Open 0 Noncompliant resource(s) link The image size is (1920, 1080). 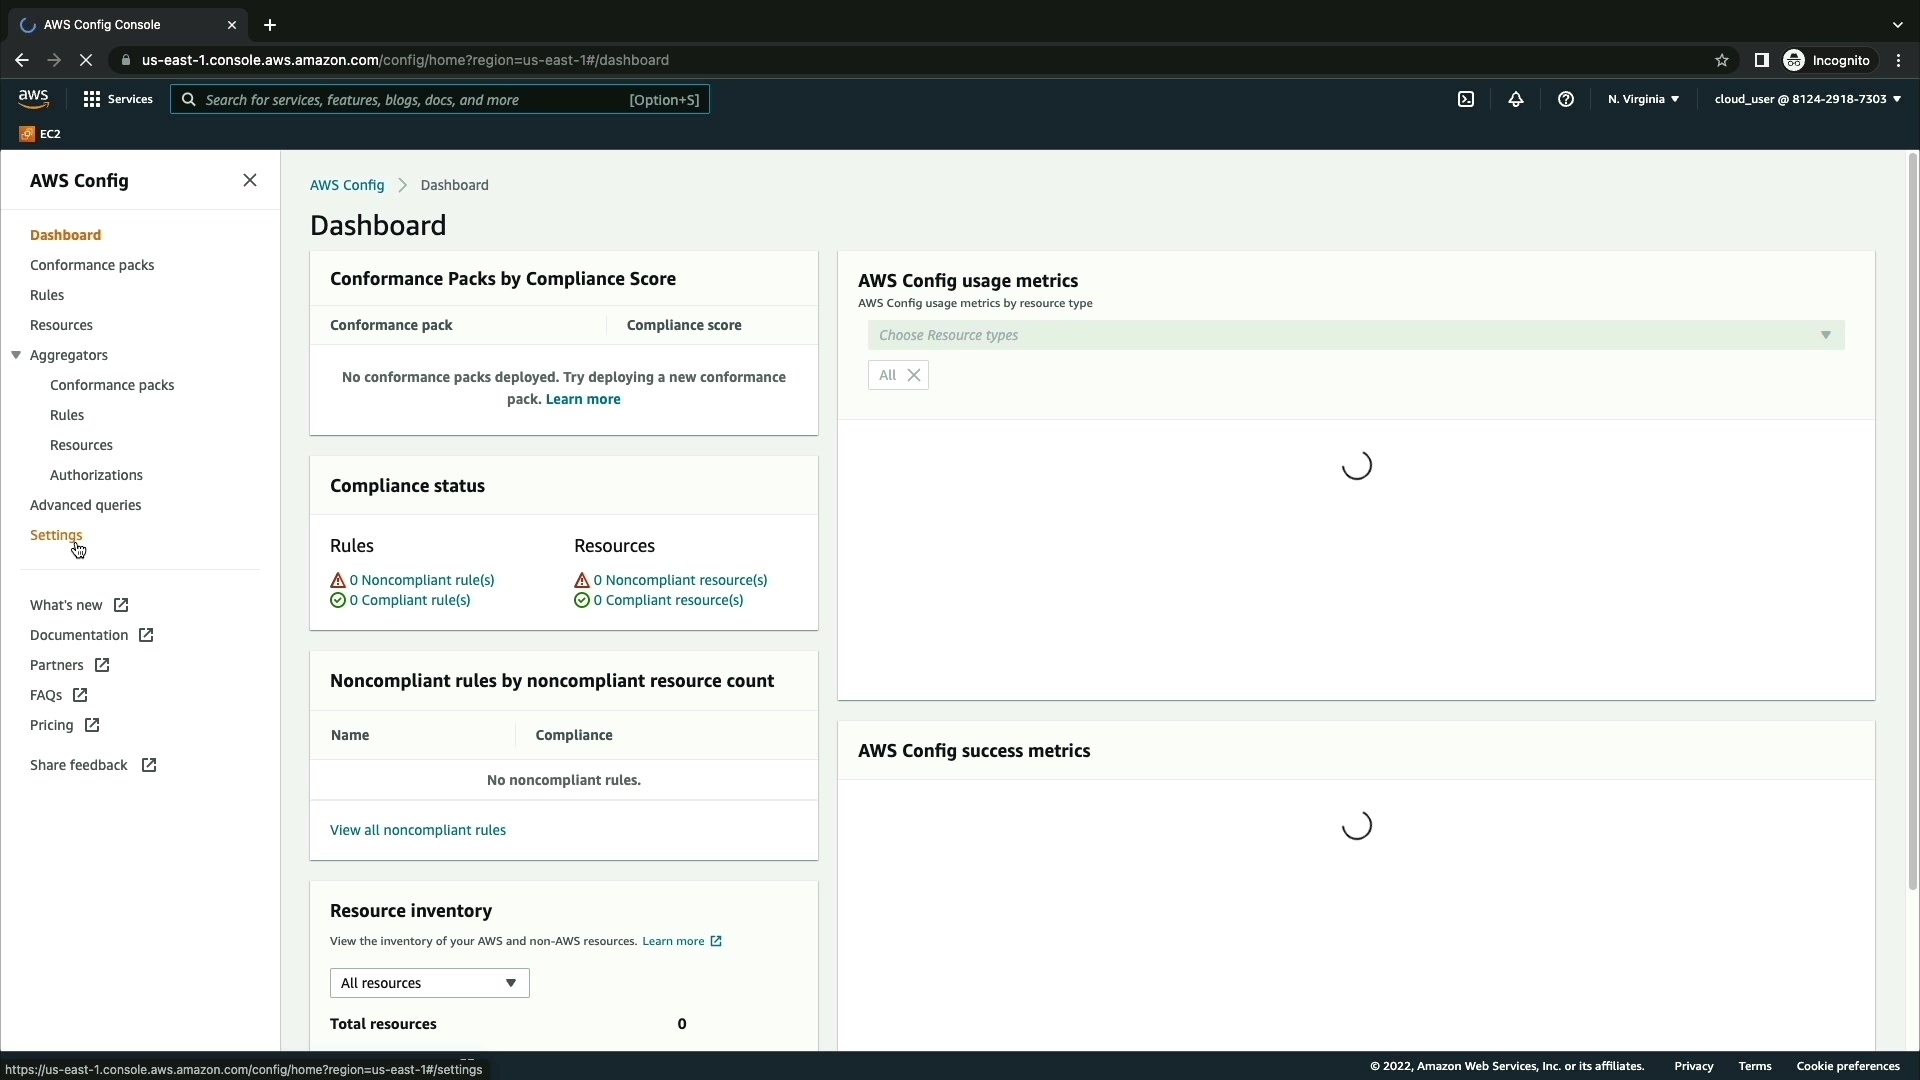tap(680, 580)
